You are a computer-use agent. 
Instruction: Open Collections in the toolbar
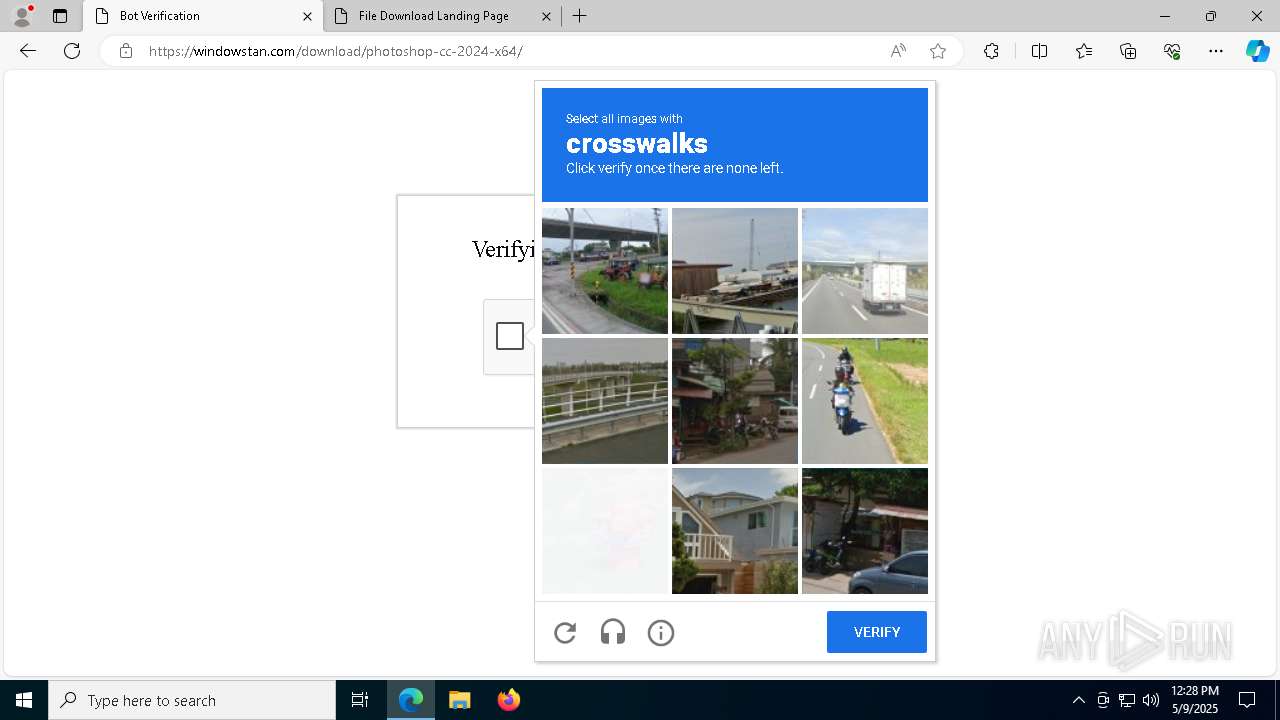(1128, 51)
